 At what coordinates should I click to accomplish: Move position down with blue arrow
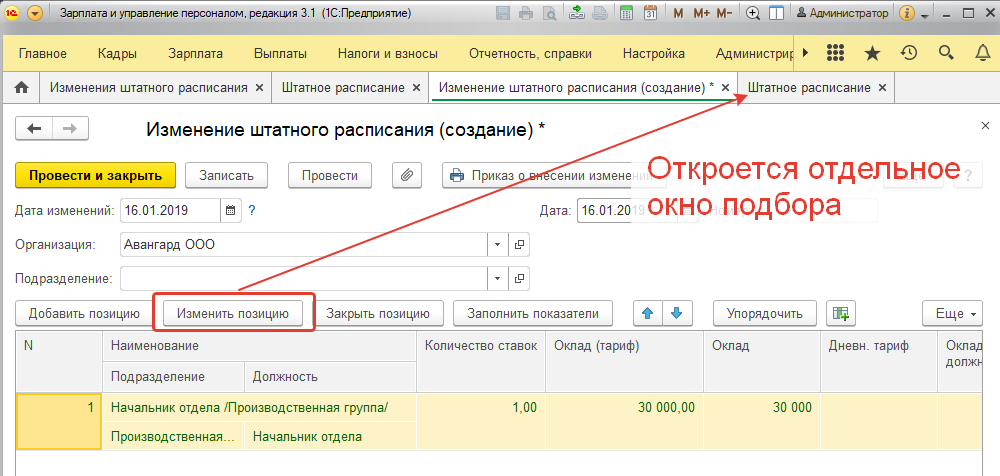677,313
